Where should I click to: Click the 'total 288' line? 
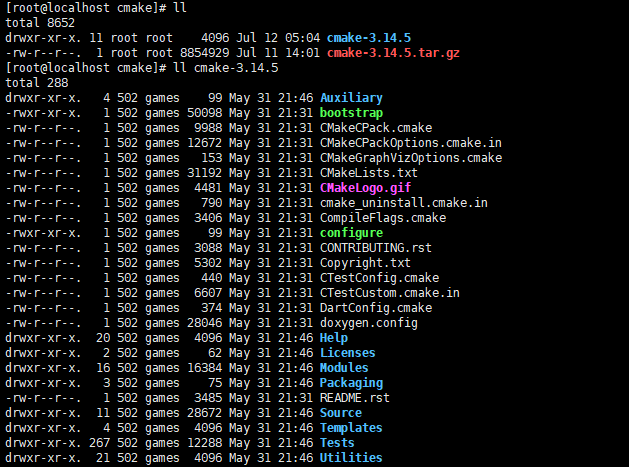pyautogui.click(x=37, y=83)
